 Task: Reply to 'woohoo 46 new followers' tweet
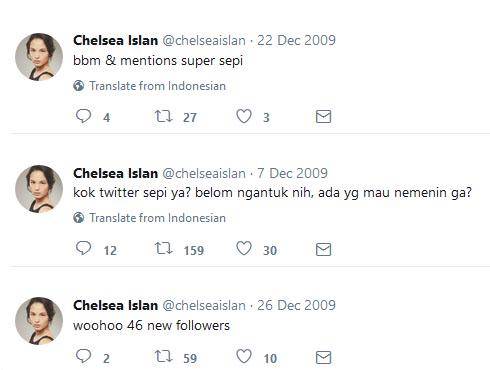click(83, 356)
